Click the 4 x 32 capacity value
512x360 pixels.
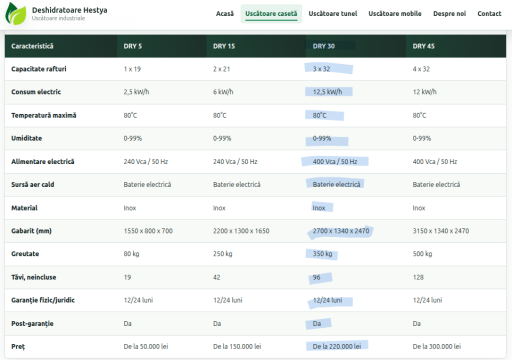[x=421, y=69]
